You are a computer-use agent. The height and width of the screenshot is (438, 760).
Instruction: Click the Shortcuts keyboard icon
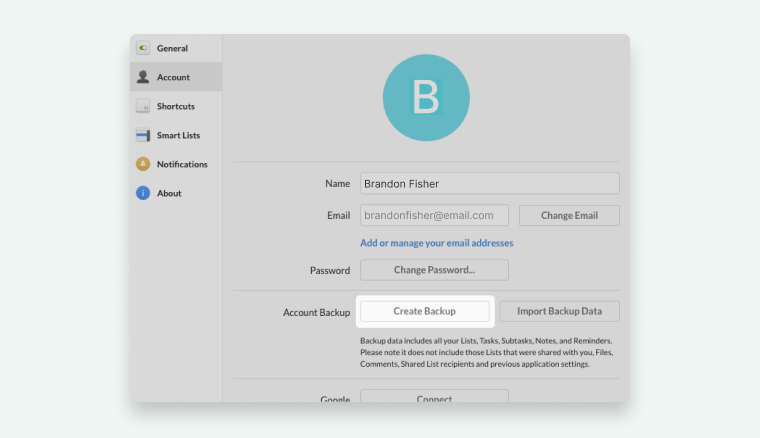pos(143,106)
